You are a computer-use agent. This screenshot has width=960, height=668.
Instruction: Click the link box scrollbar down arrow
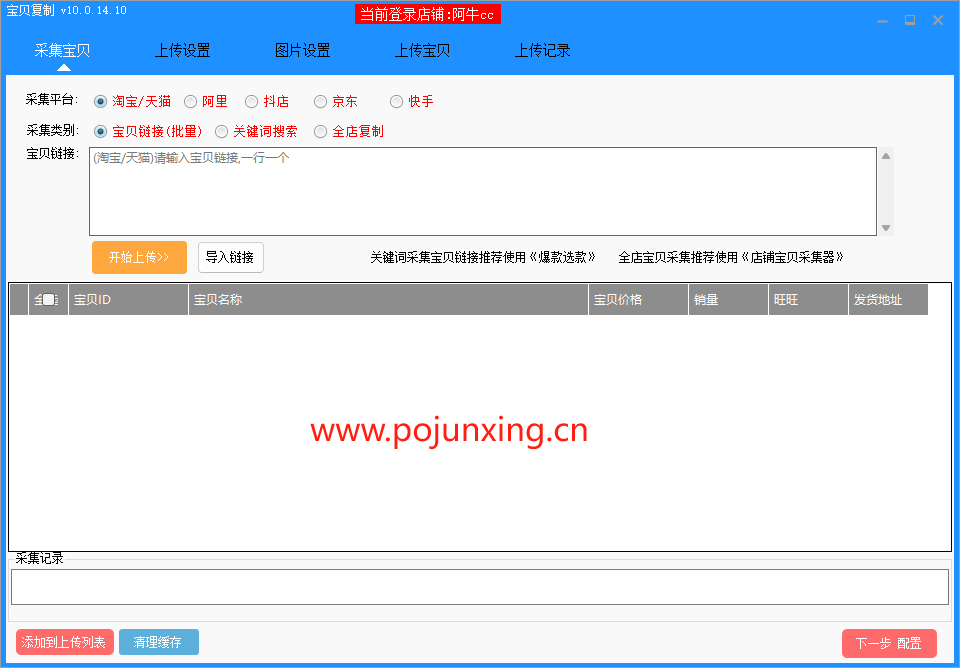pos(886,228)
